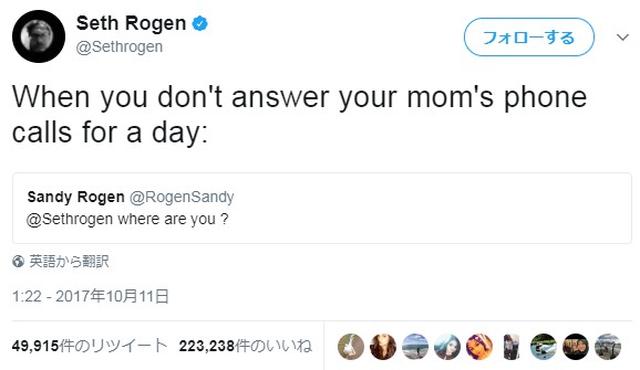Click the blue verified badge icon

pyautogui.click(x=200, y=23)
